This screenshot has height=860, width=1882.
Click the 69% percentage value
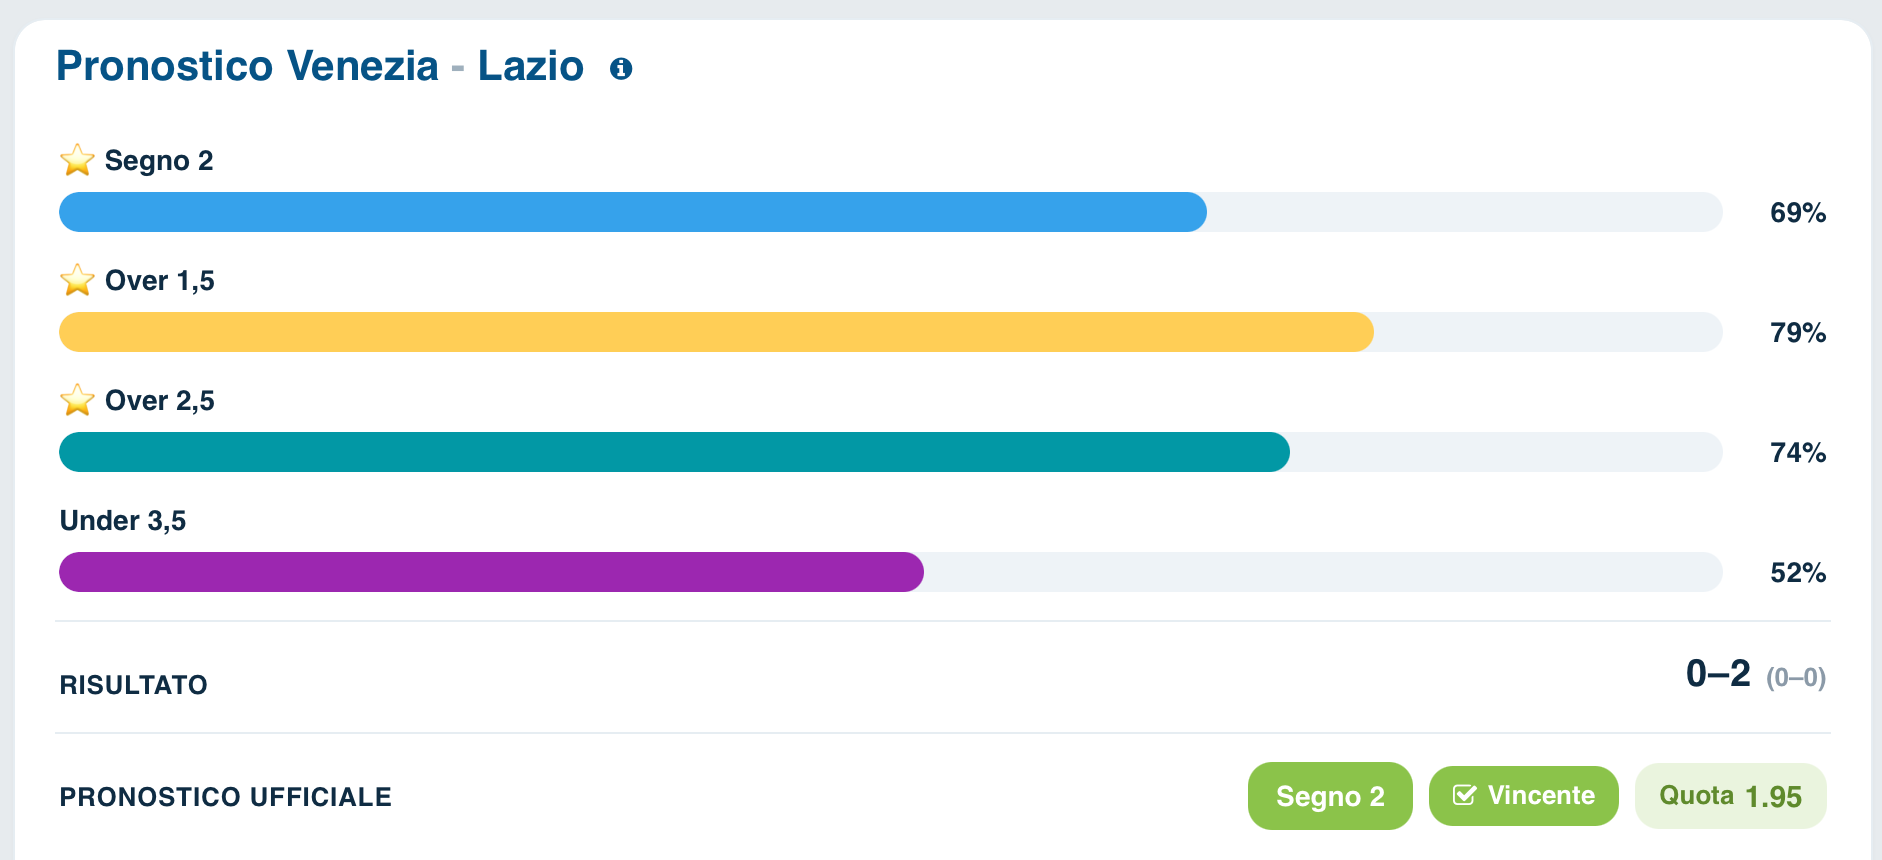[x=1798, y=212]
